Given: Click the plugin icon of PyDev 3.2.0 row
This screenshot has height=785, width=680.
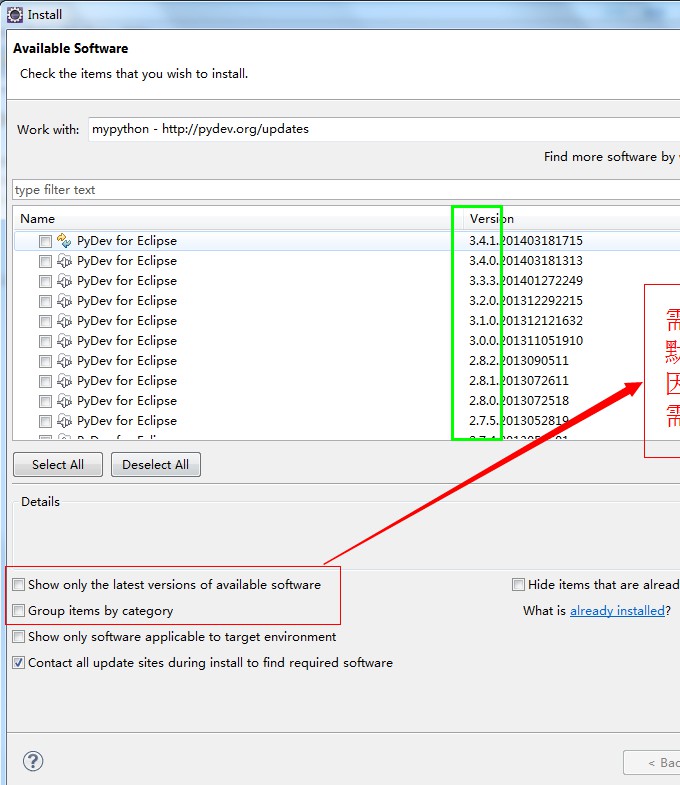Looking at the screenshot, I should pos(64,301).
